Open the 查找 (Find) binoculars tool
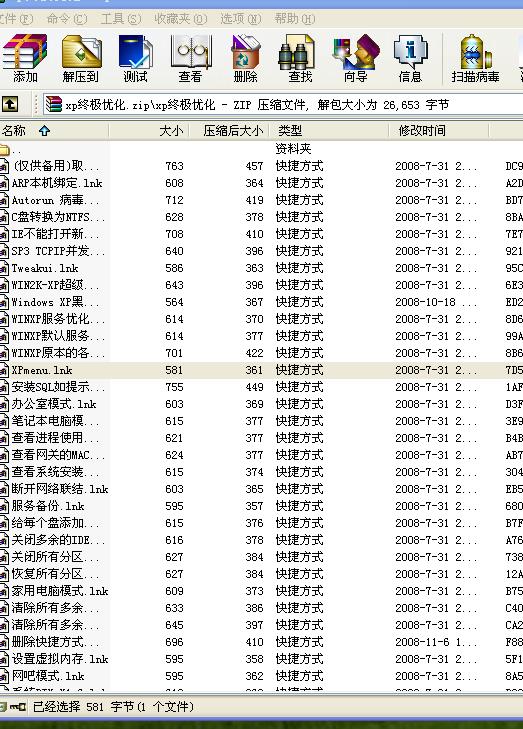This screenshot has width=523, height=729. click(300, 59)
